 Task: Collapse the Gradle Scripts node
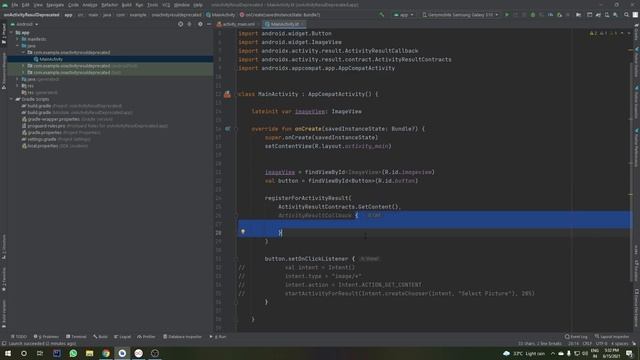(11, 99)
